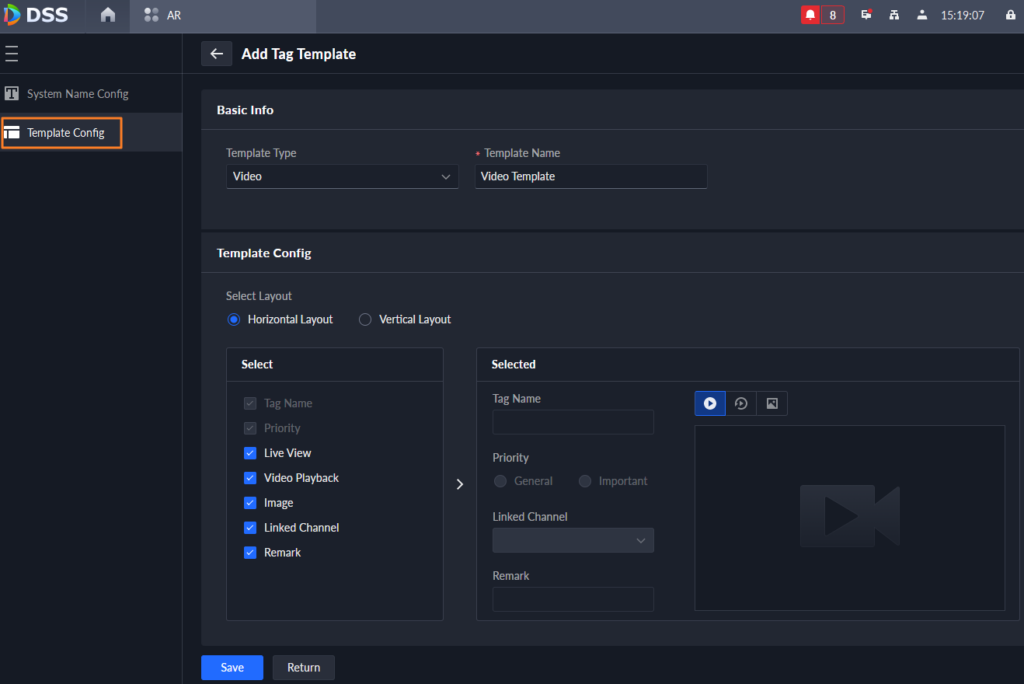Click the user account icon
This screenshot has height=684, width=1024.
(922, 15)
